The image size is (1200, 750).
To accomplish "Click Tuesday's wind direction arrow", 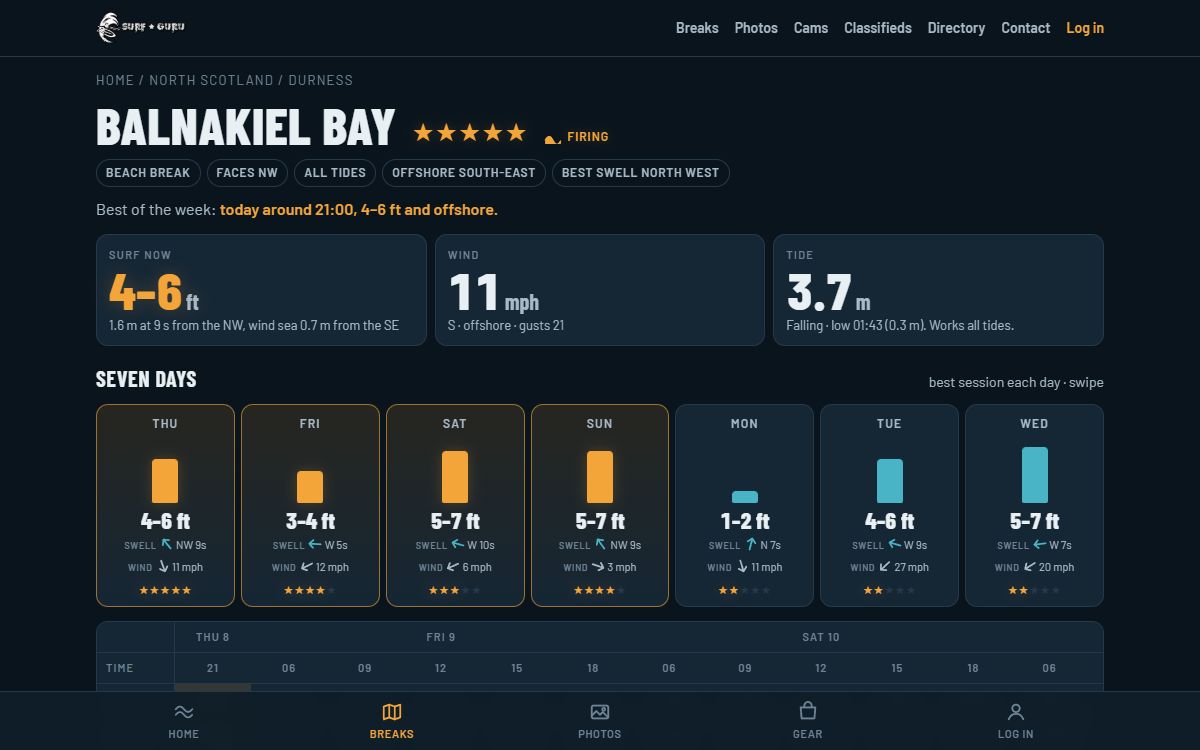I will [x=885, y=567].
